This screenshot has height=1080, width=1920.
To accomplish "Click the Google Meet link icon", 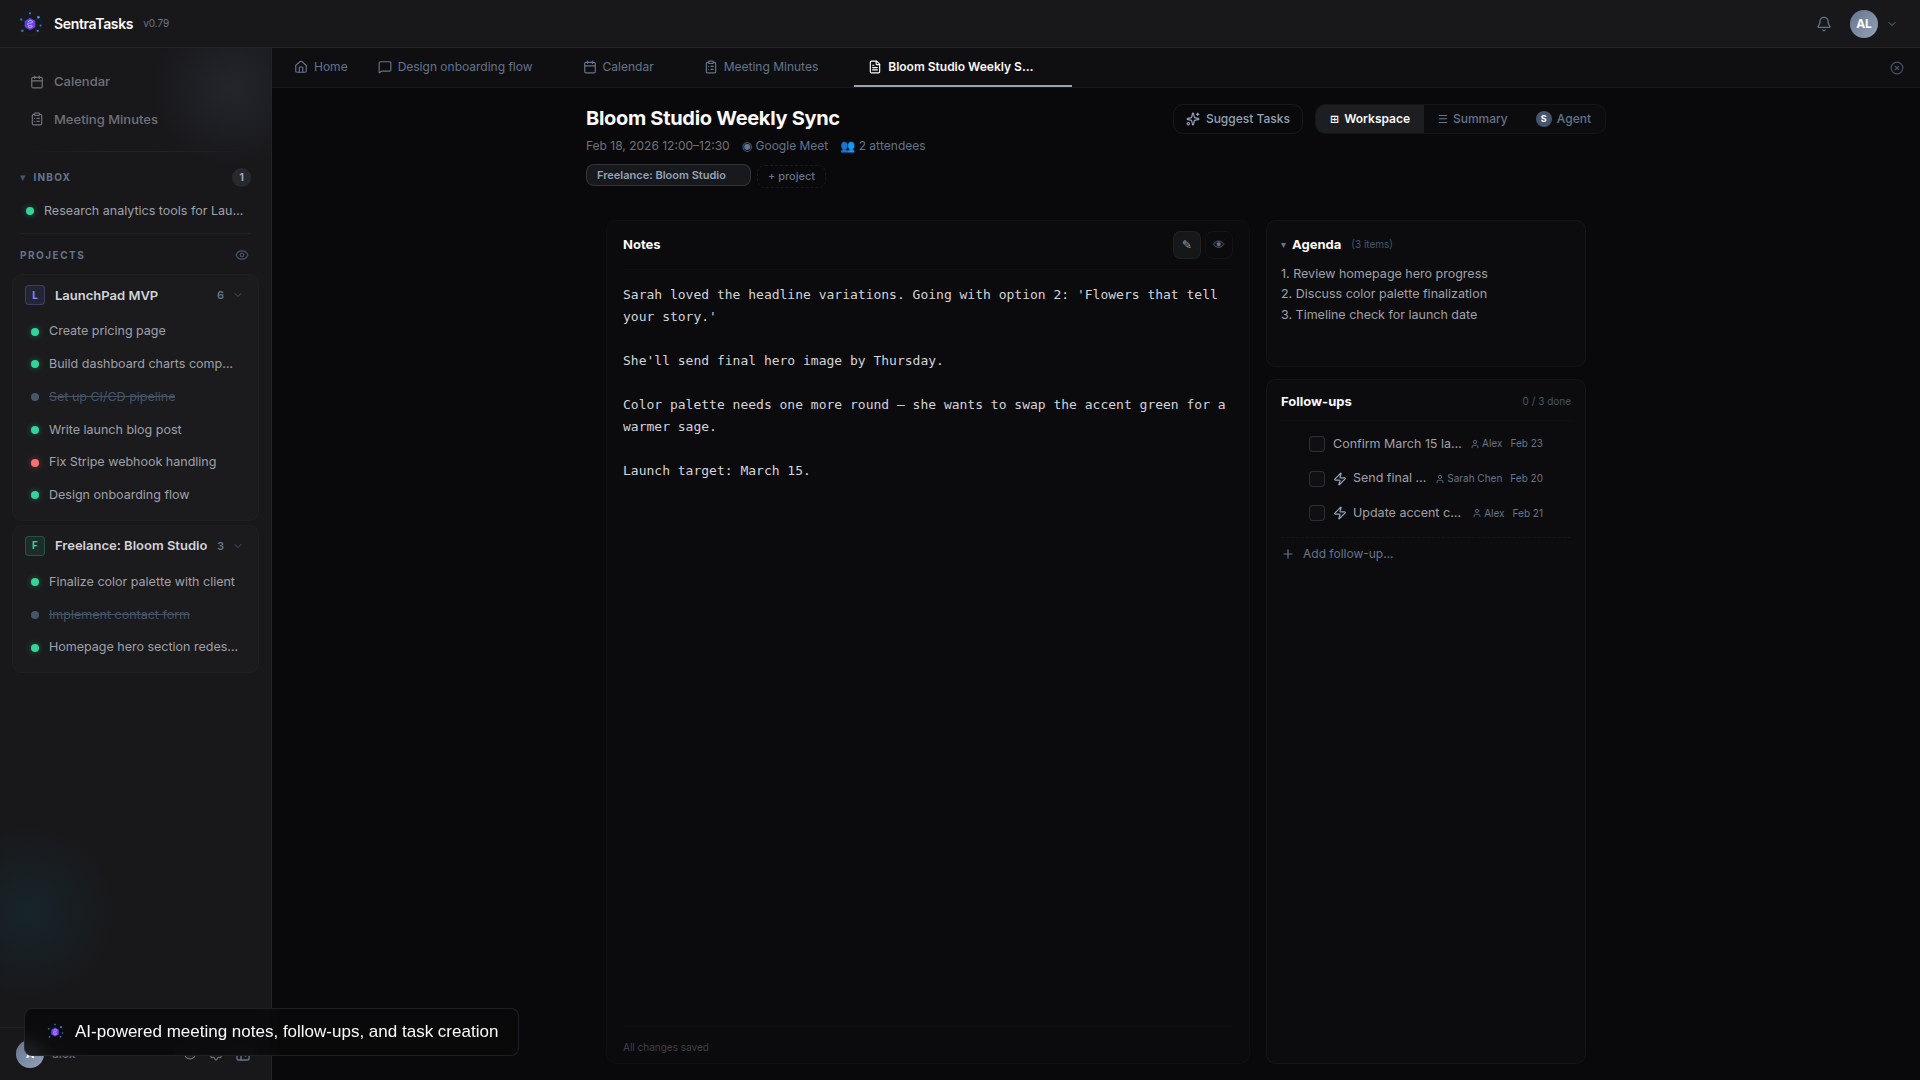I will pos(747,146).
